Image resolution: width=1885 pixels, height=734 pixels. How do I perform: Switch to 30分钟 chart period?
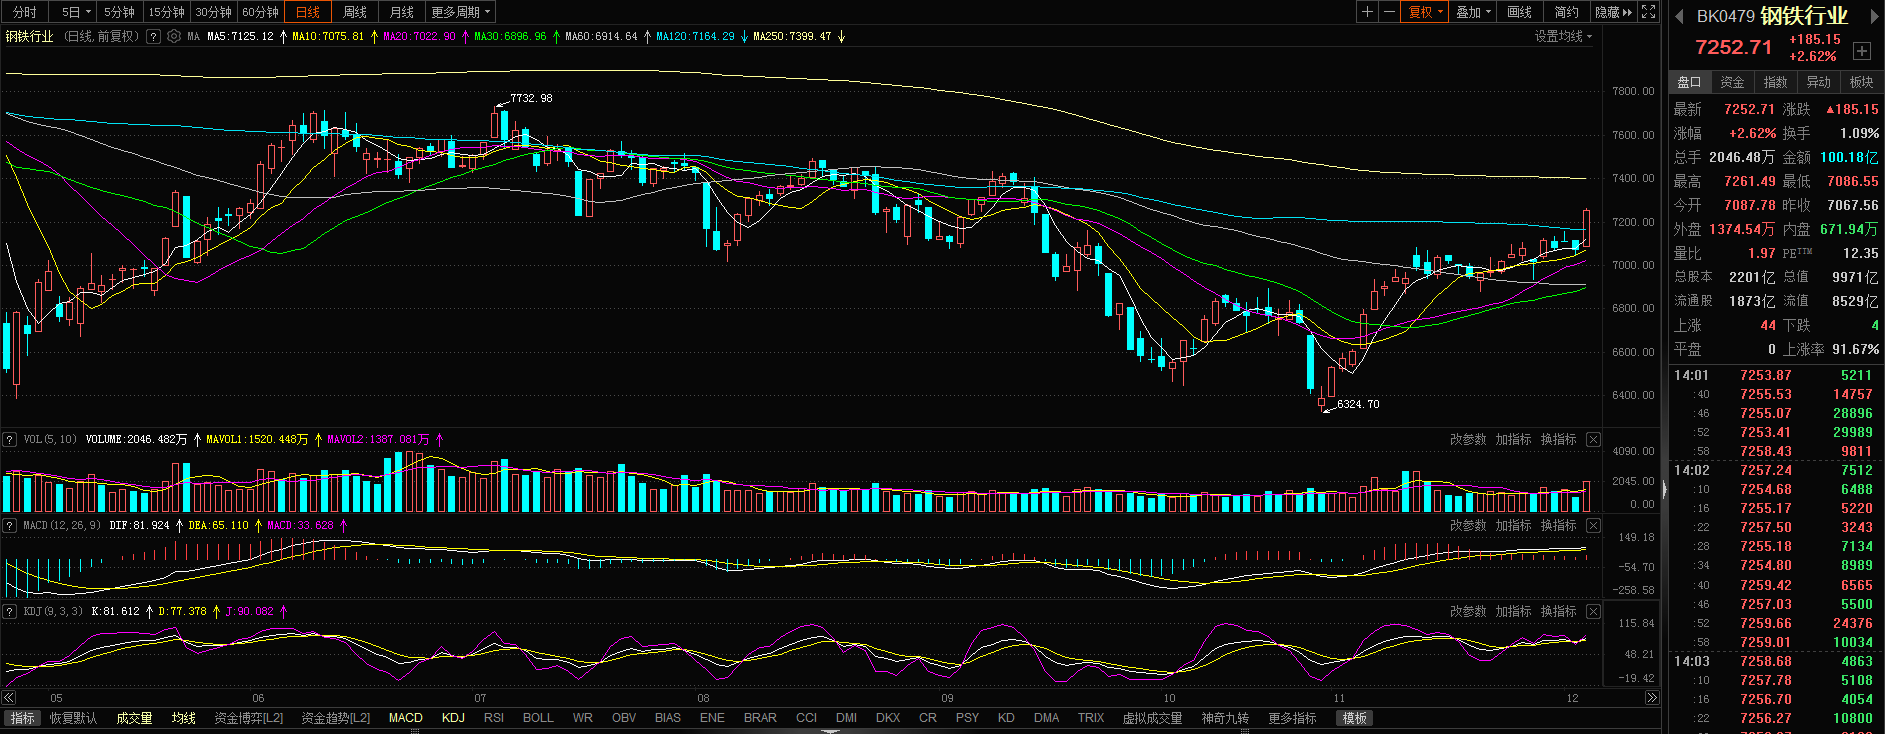[214, 12]
